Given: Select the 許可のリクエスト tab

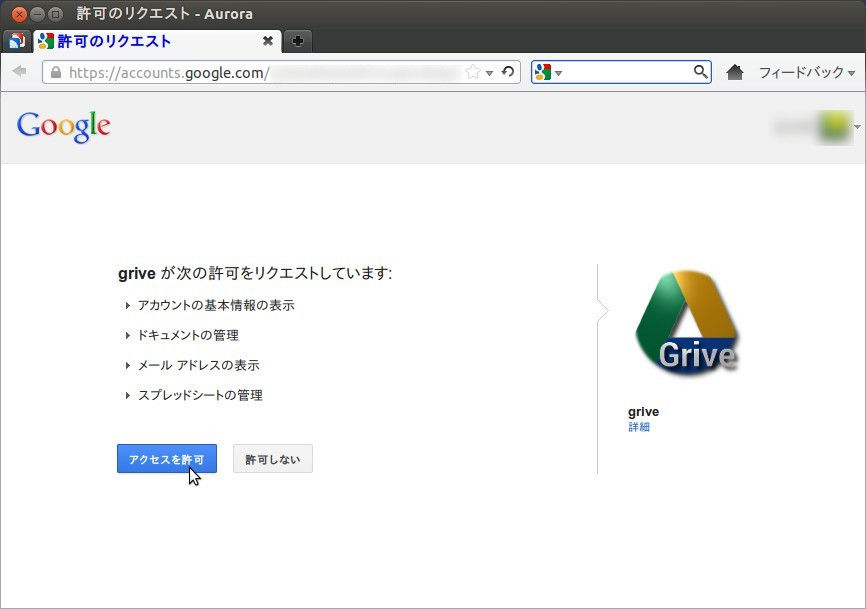Looking at the screenshot, I should coord(157,41).
